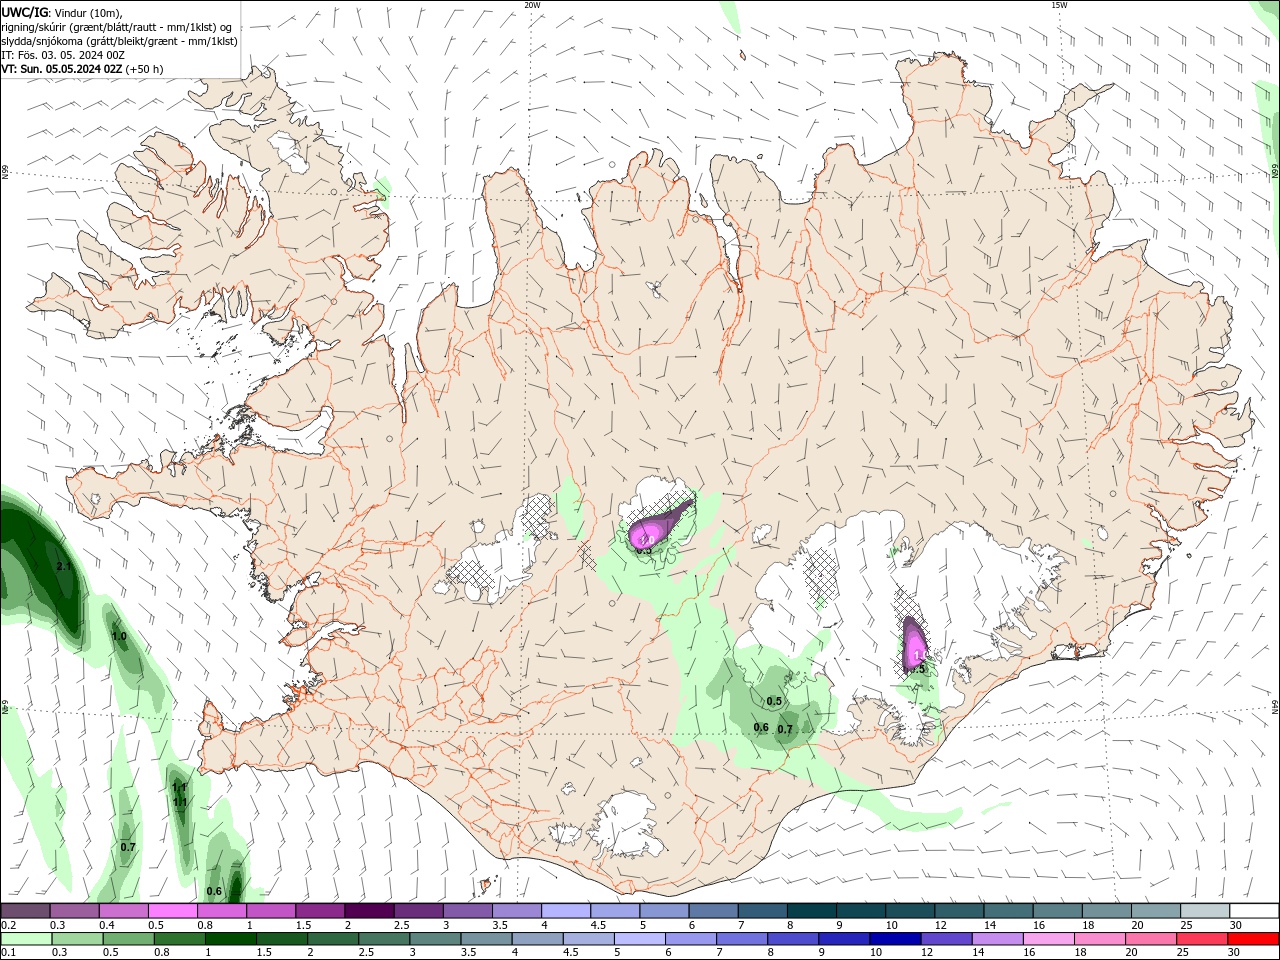Pick the red lower-scale swatch 25 to 30
1280x960 pixels.
point(1202,939)
